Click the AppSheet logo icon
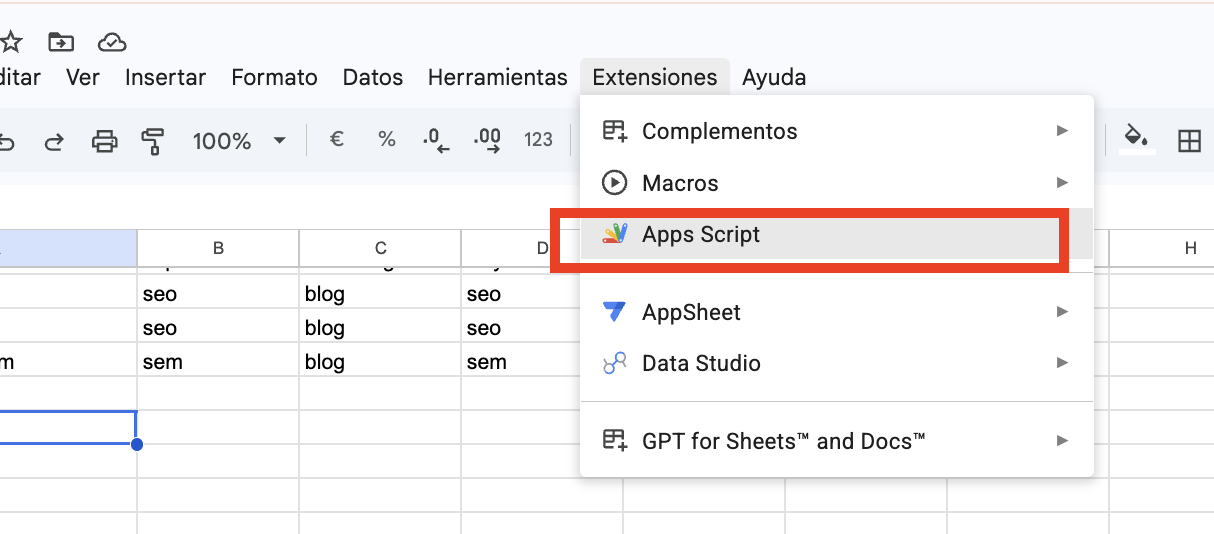1214x534 pixels. tap(614, 312)
